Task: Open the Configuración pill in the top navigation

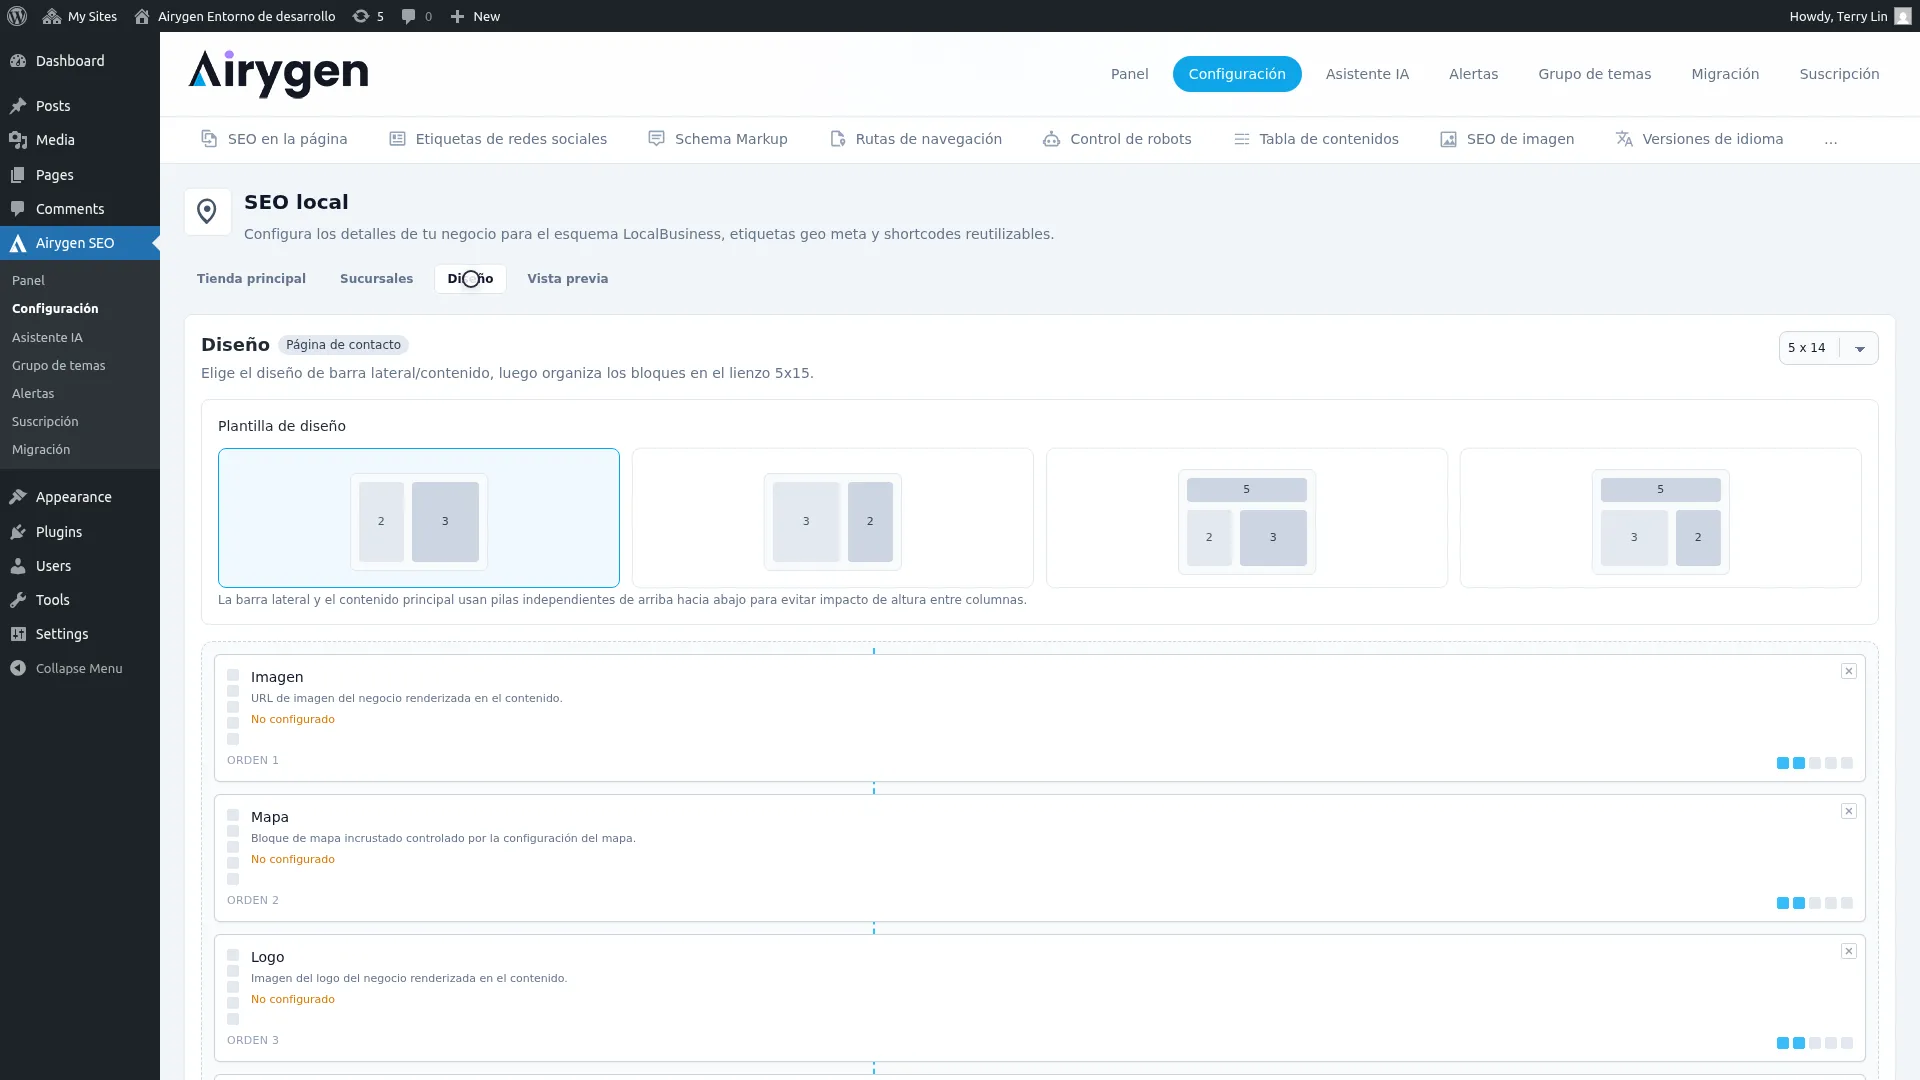Action: (x=1237, y=74)
